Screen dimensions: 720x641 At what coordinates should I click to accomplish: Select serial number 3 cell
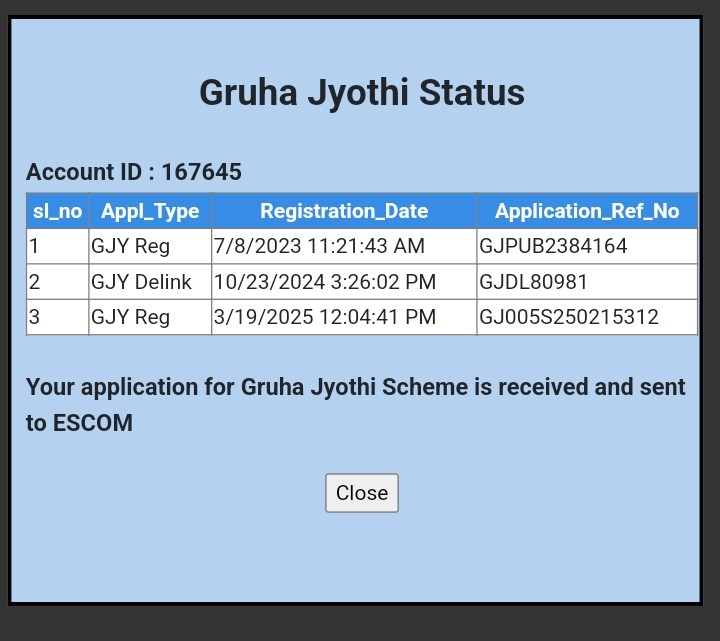click(57, 317)
